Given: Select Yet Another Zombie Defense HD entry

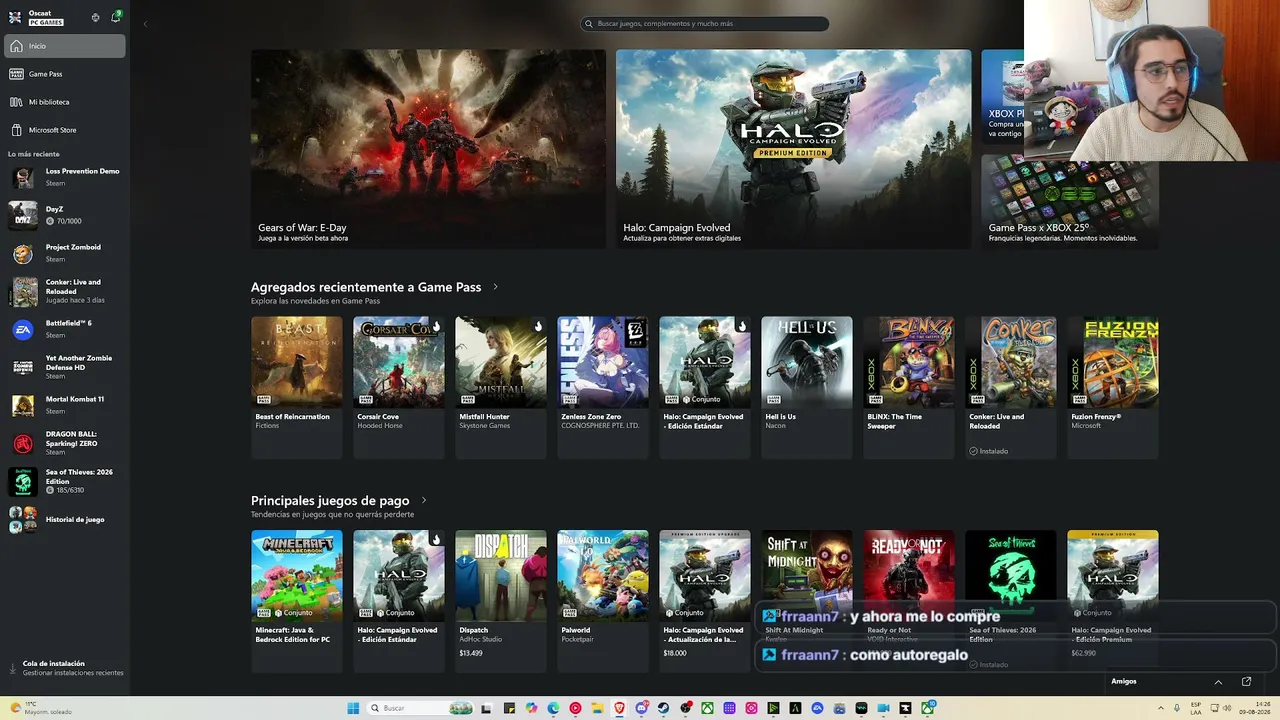Looking at the screenshot, I should 65,367.
